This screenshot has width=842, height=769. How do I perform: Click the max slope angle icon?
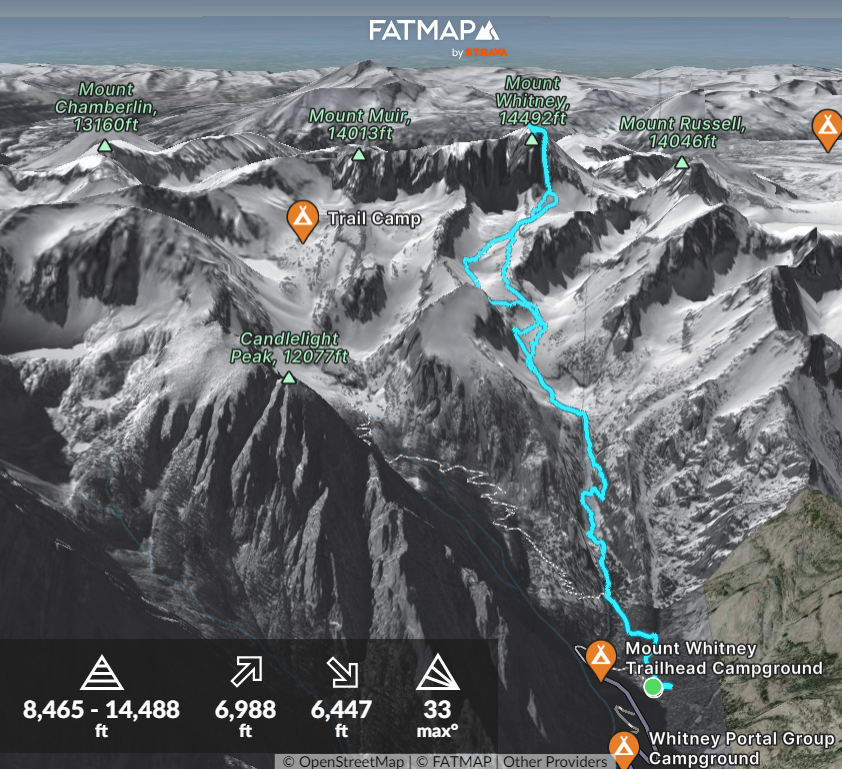(x=438, y=672)
